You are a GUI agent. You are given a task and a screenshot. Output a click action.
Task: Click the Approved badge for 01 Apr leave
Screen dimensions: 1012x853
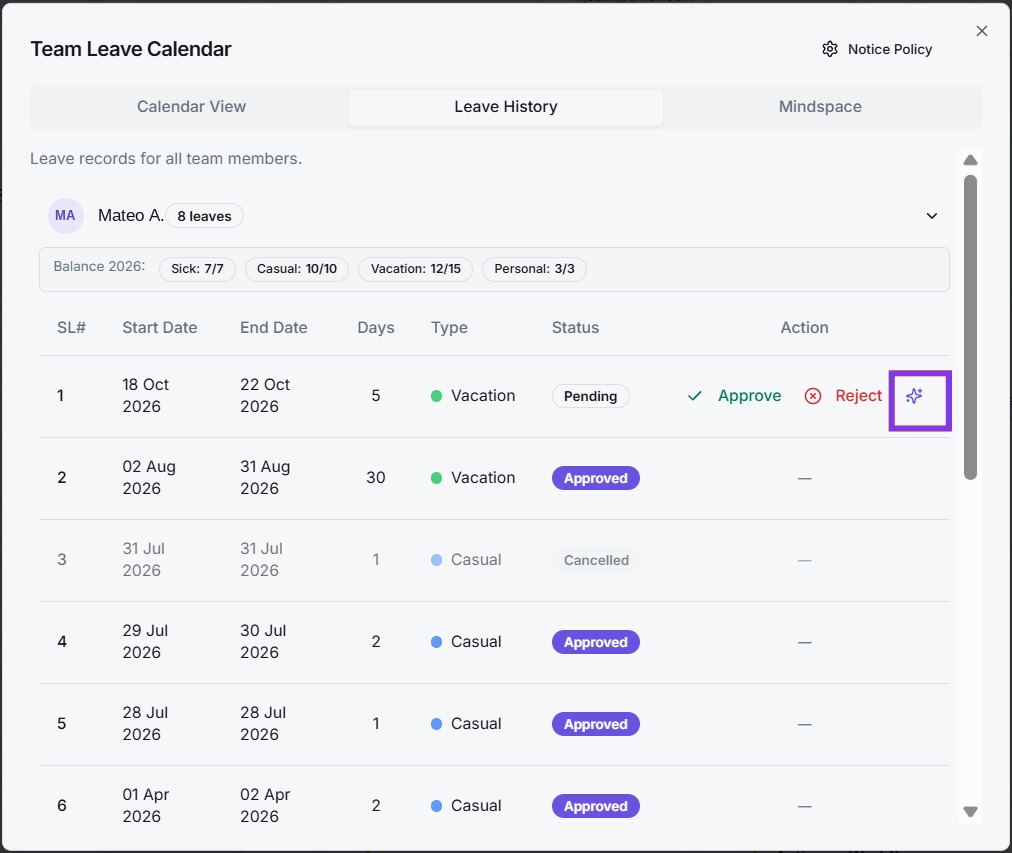(x=596, y=806)
